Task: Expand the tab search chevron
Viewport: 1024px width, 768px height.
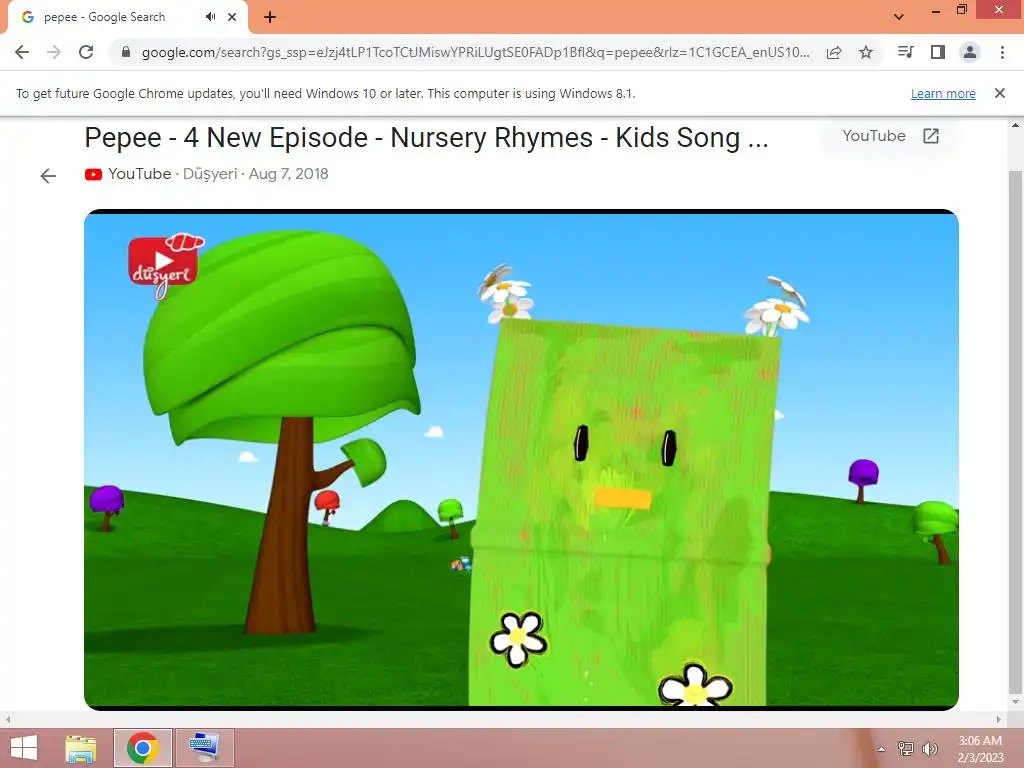Action: [899, 17]
